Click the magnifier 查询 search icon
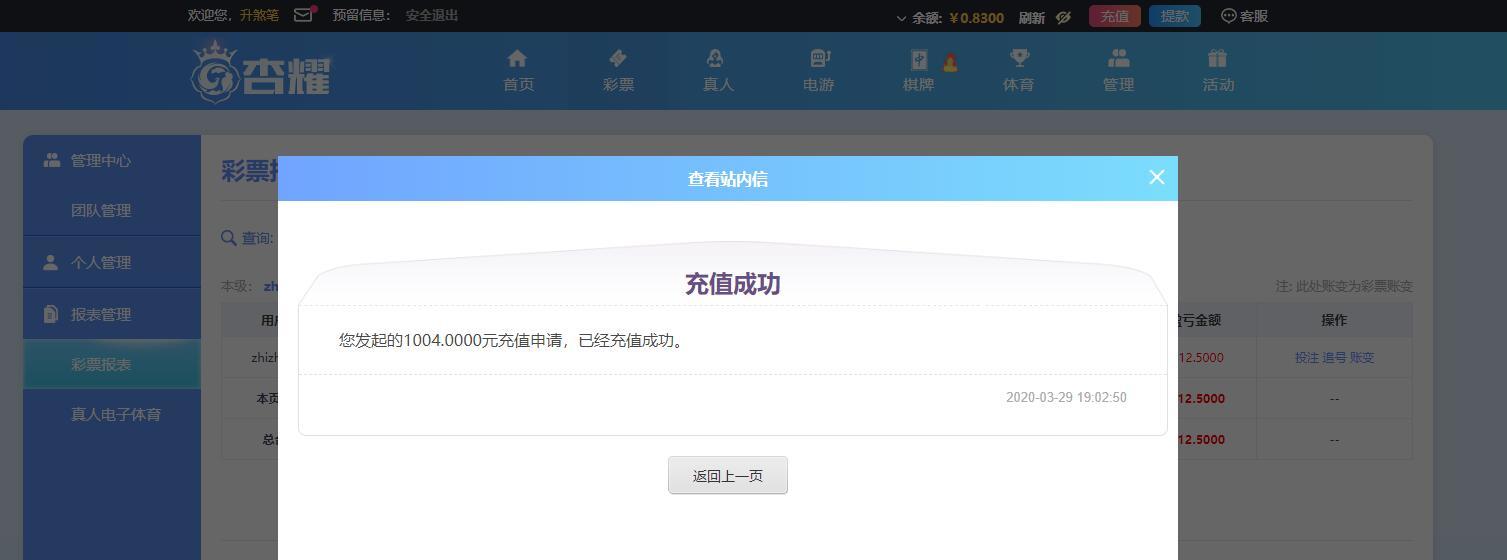 229,237
